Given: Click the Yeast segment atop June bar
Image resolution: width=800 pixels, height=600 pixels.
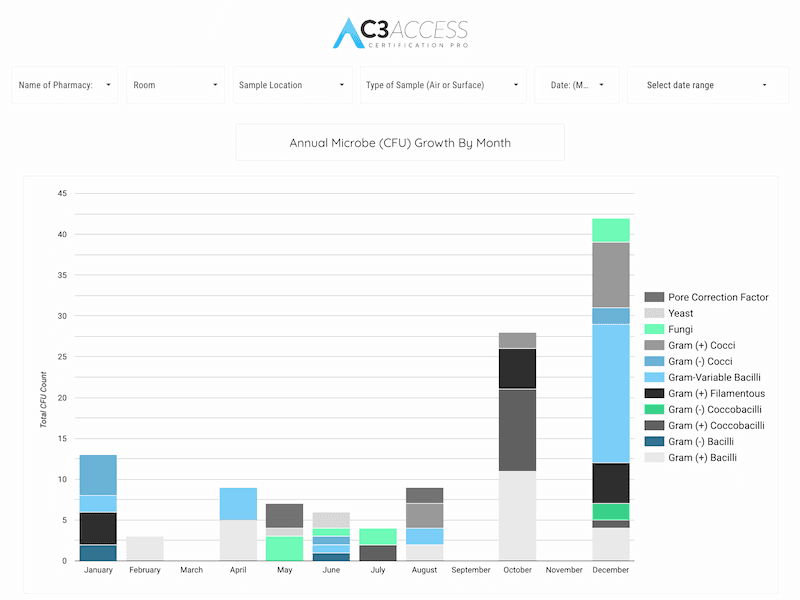Looking at the screenshot, I should point(331,520).
